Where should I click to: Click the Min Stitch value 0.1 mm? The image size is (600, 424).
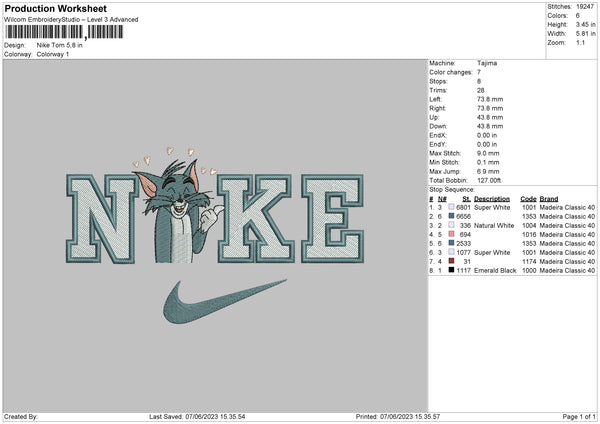click(x=488, y=162)
